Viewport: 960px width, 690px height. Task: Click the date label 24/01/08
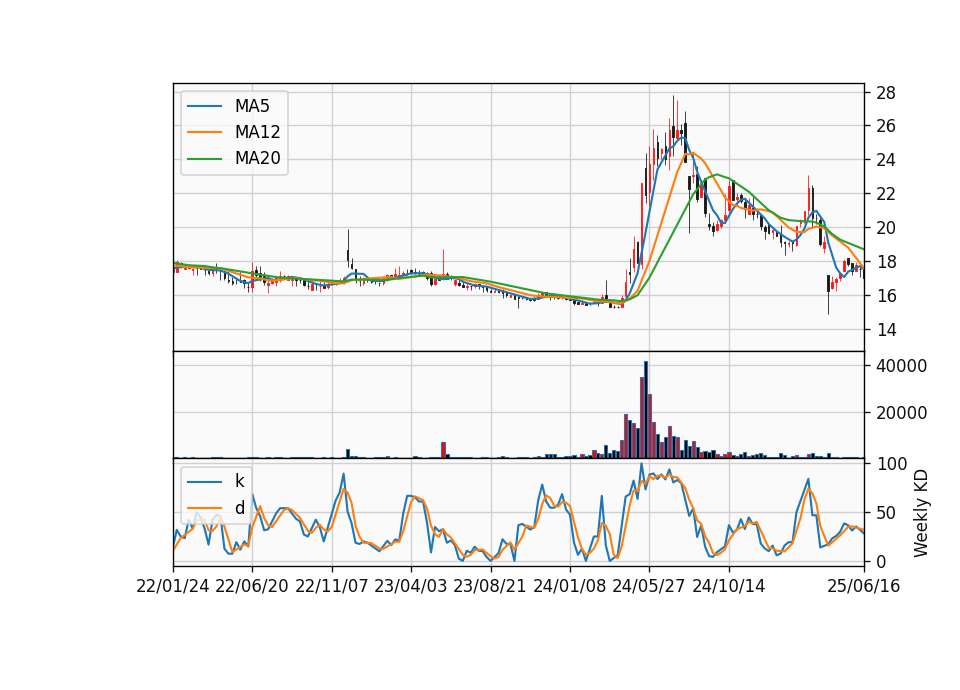(x=569, y=586)
